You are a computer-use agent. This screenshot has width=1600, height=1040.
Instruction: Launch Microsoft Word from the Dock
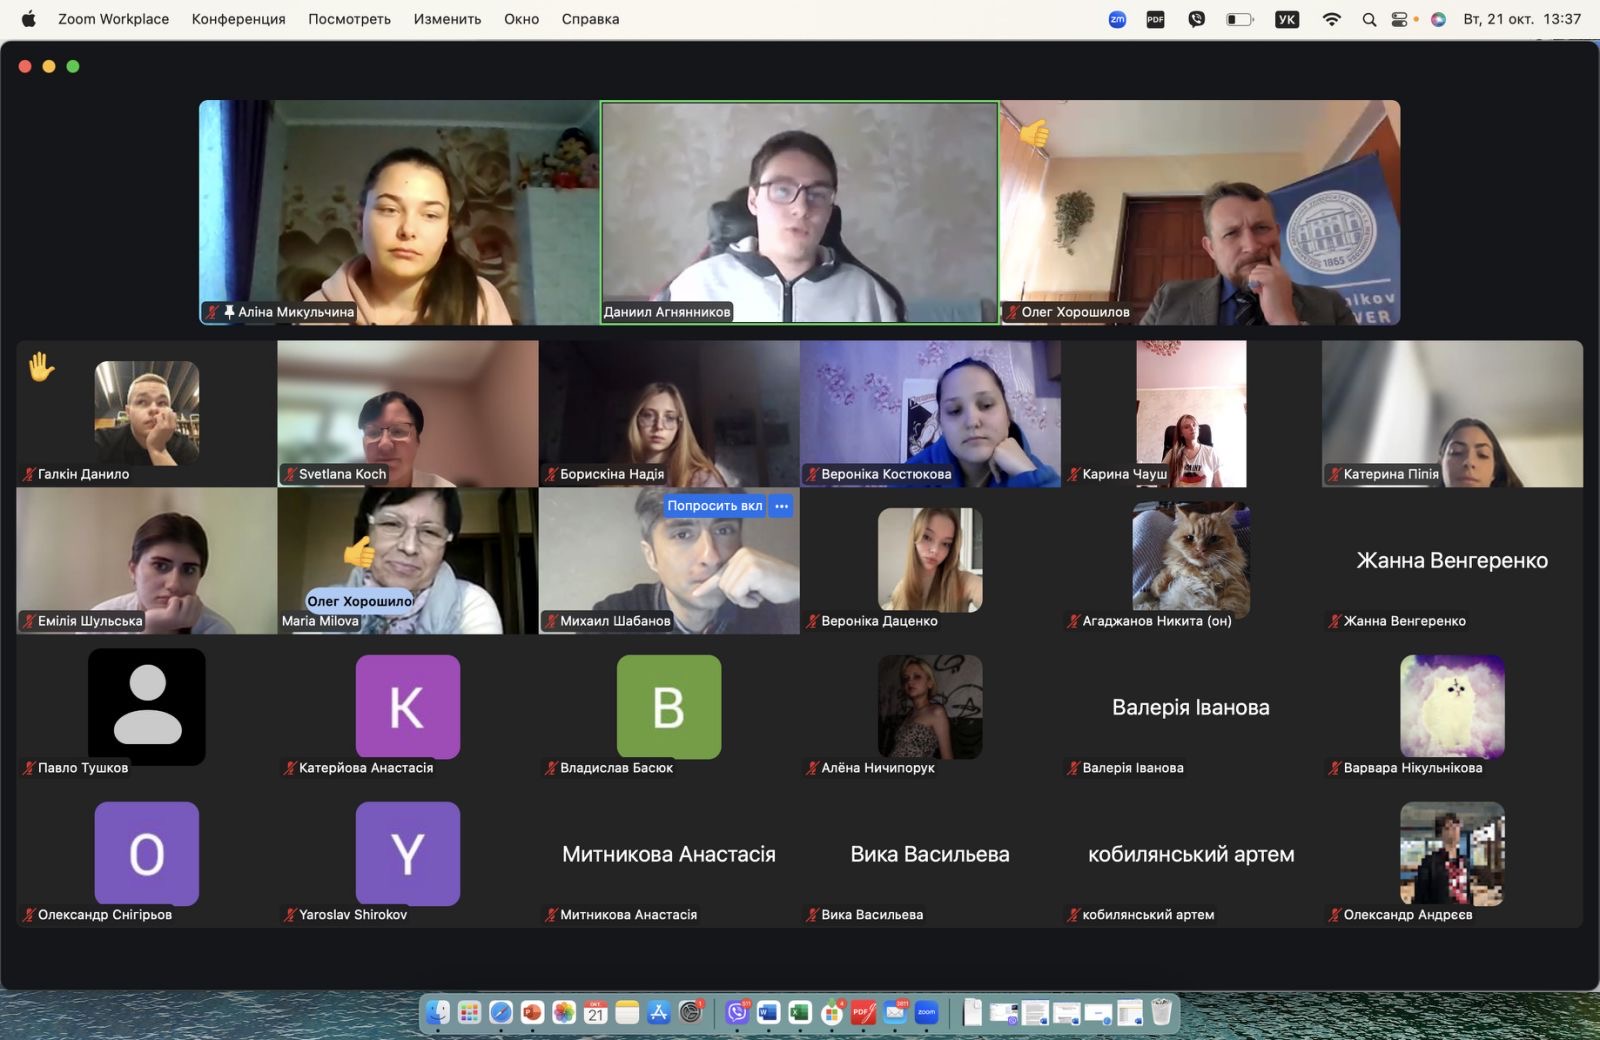coord(768,1013)
